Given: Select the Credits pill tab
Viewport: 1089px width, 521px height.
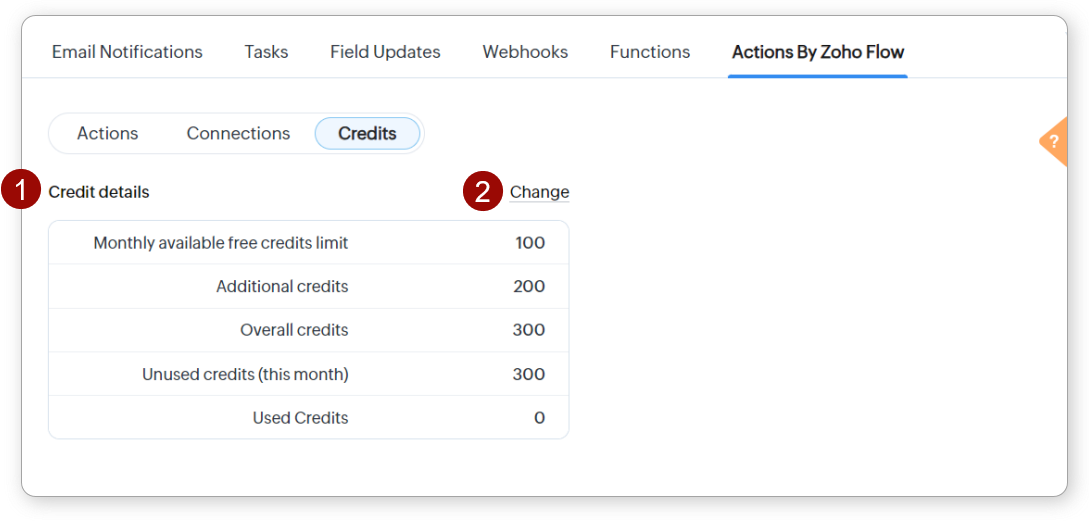Looking at the screenshot, I should click(x=367, y=133).
